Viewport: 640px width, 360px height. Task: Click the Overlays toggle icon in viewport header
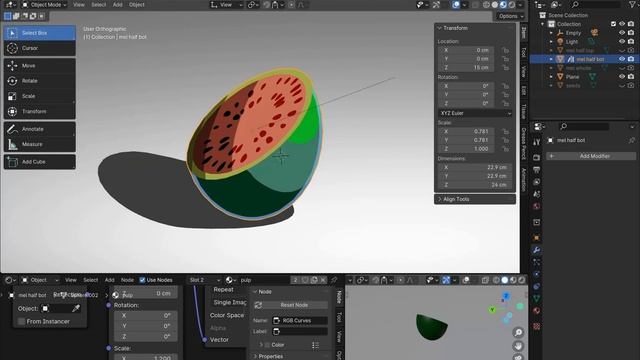[x=456, y=5]
